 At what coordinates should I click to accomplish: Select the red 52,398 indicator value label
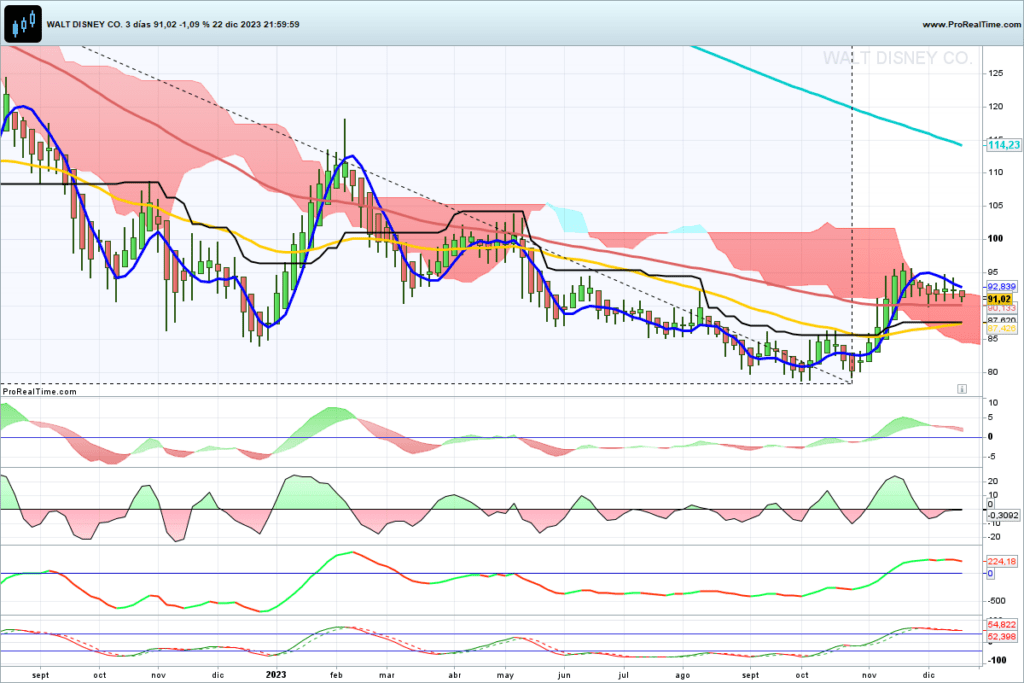(x=1002, y=637)
